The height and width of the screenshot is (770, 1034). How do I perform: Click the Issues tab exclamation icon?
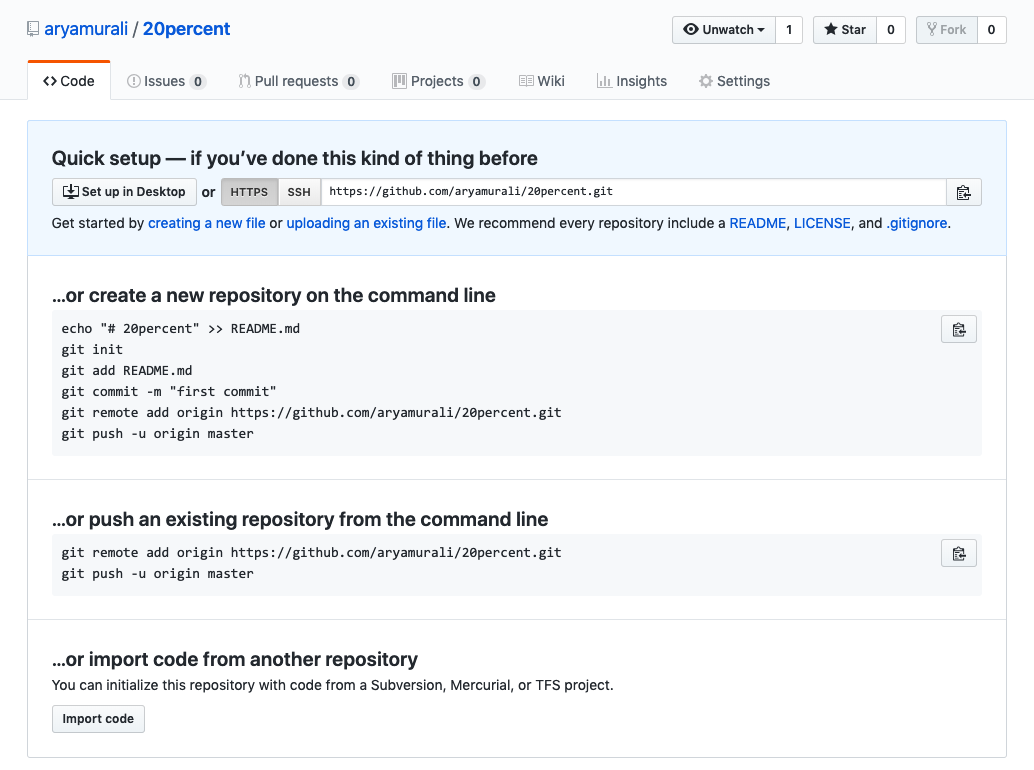pyautogui.click(x=134, y=81)
